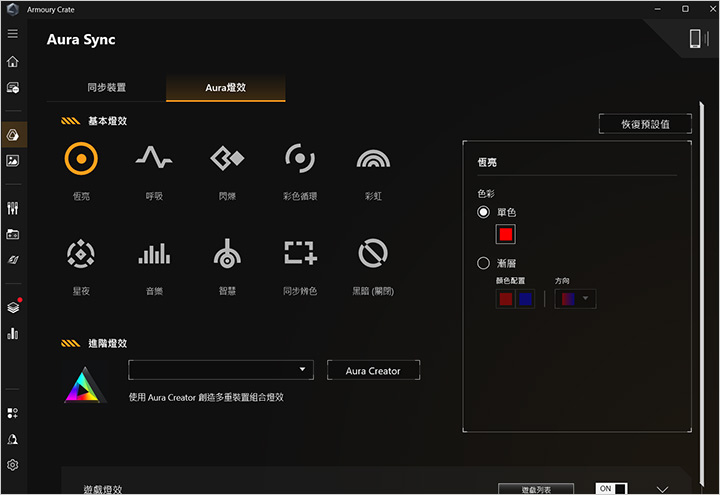
Task: Activate the 音樂 music effect
Action: coord(154,253)
